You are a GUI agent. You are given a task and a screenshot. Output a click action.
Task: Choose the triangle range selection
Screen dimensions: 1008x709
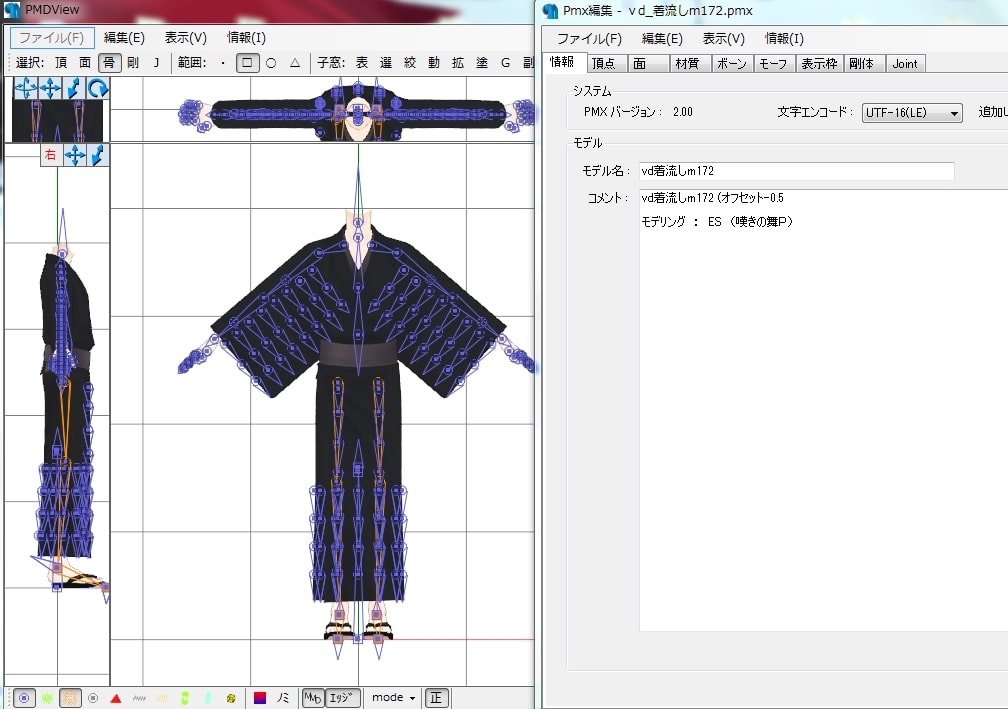point(295,62)
